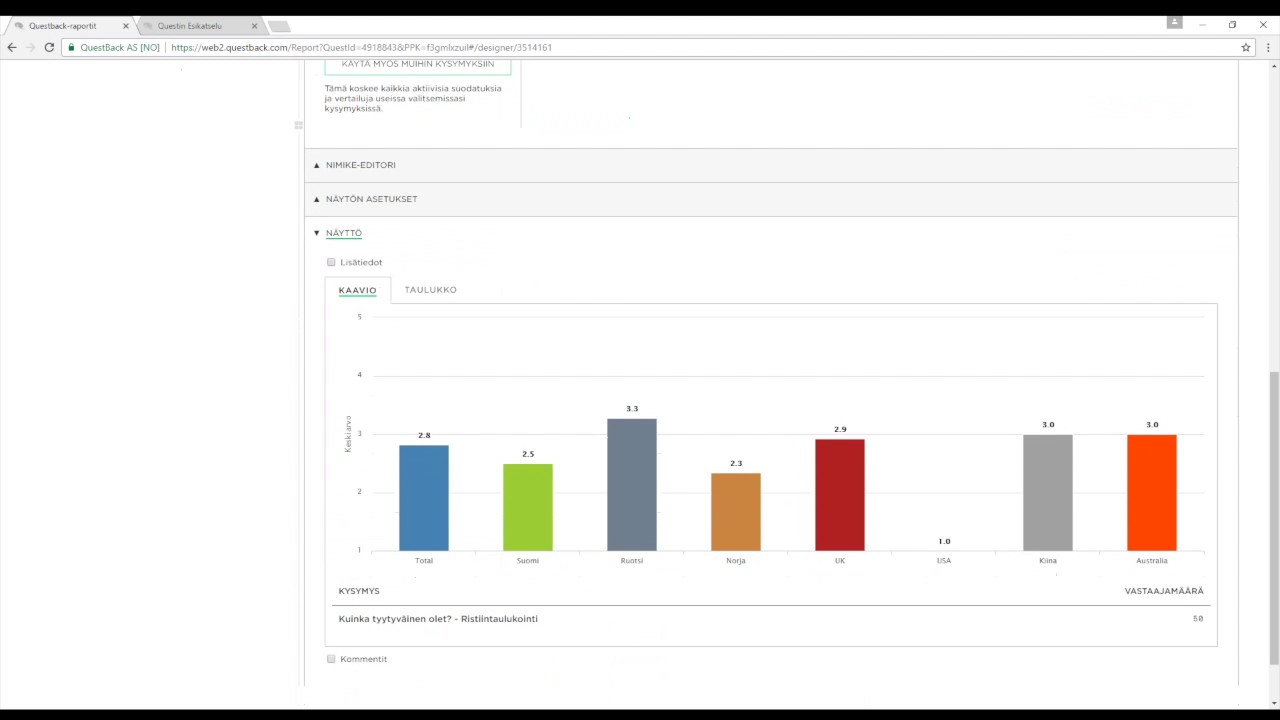The image size is (1280, 720).
Task: Click the slate Ruotsi bar
Action: tap(632, 485)
